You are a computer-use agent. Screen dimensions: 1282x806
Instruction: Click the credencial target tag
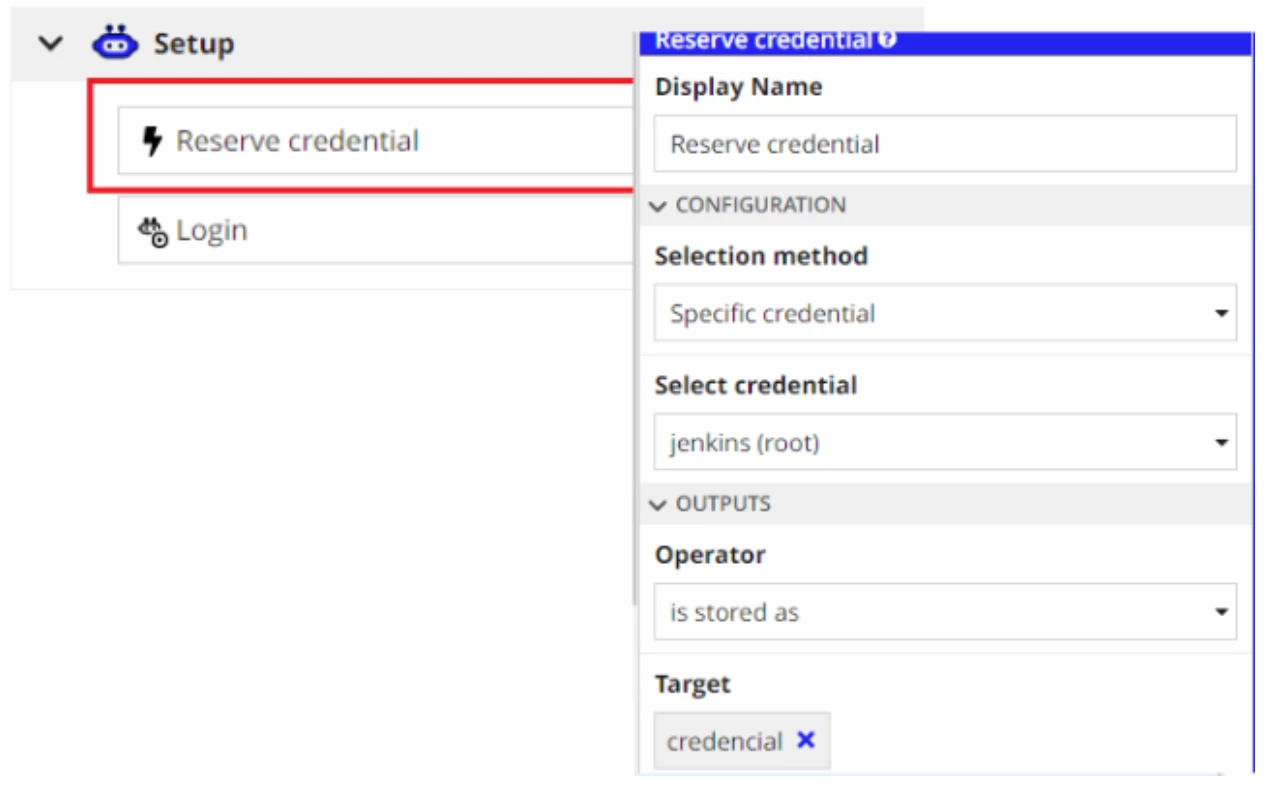tap(725, 741)
